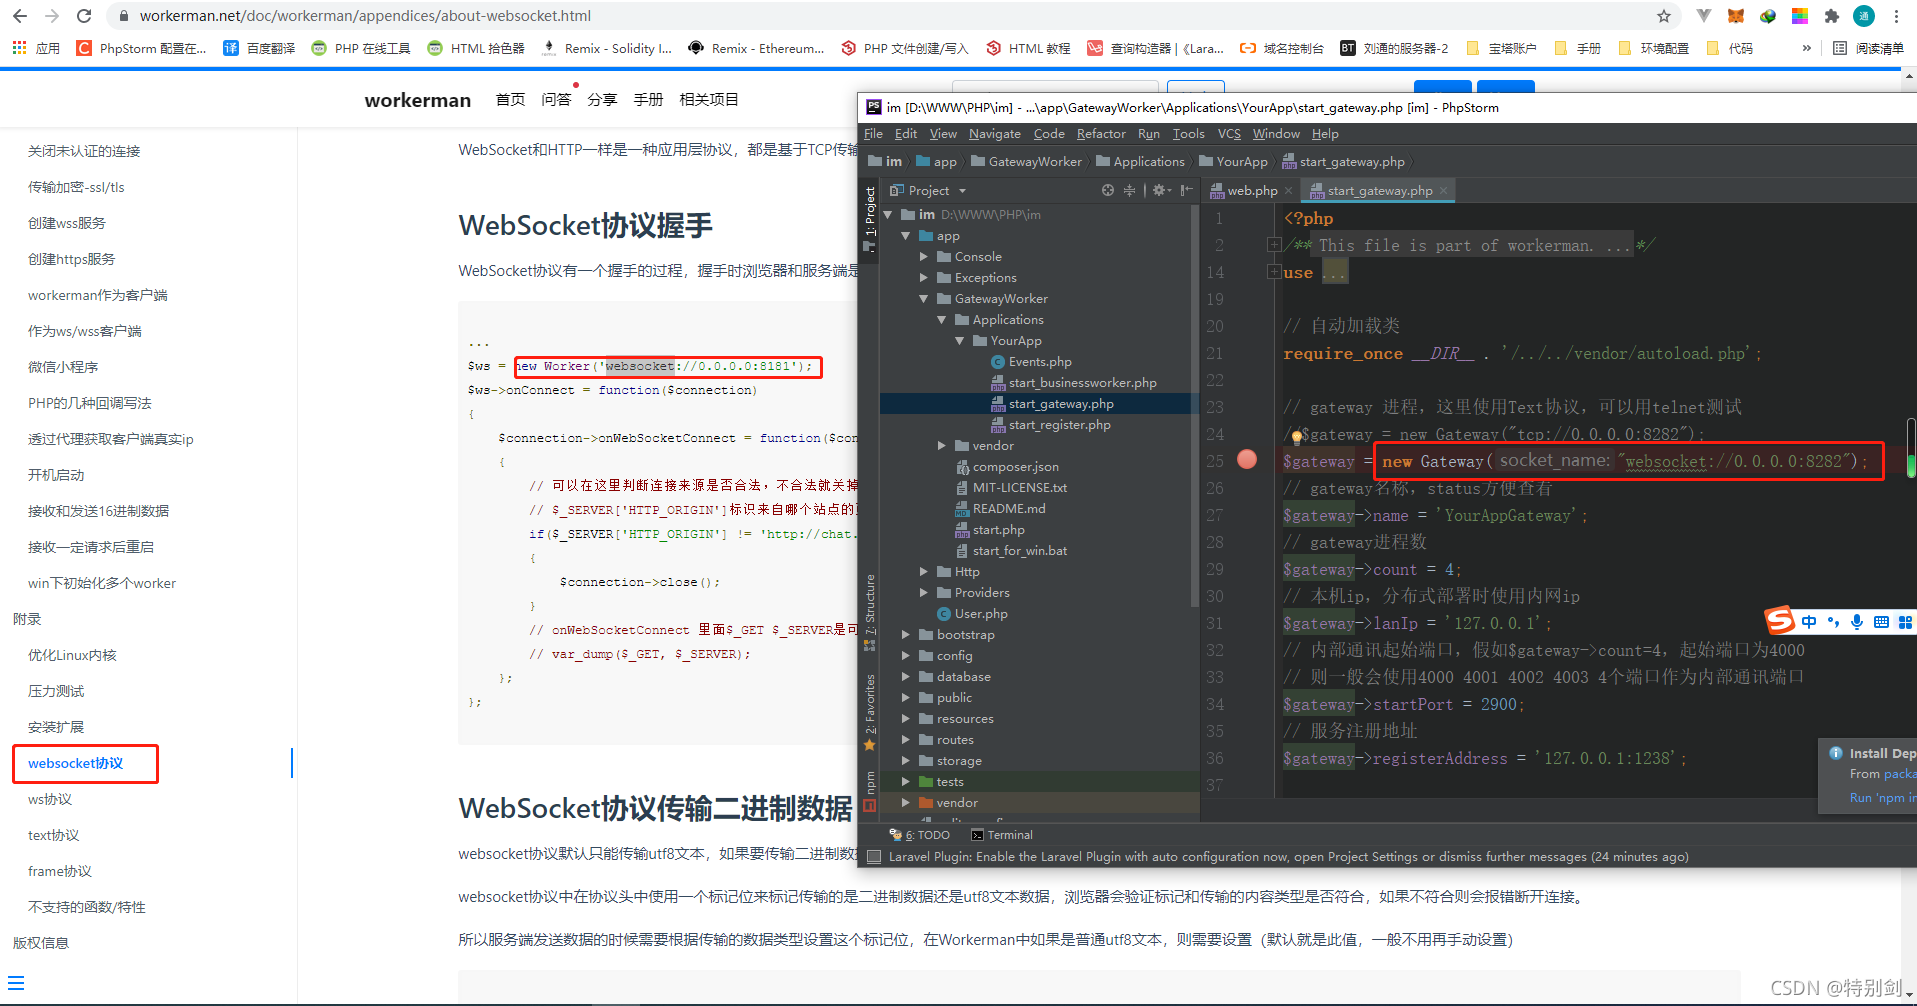The width and height of the screenshot is (1917, 1006).
Task: Collapse the GatewayWorker folder
Action: click(924, 299)
